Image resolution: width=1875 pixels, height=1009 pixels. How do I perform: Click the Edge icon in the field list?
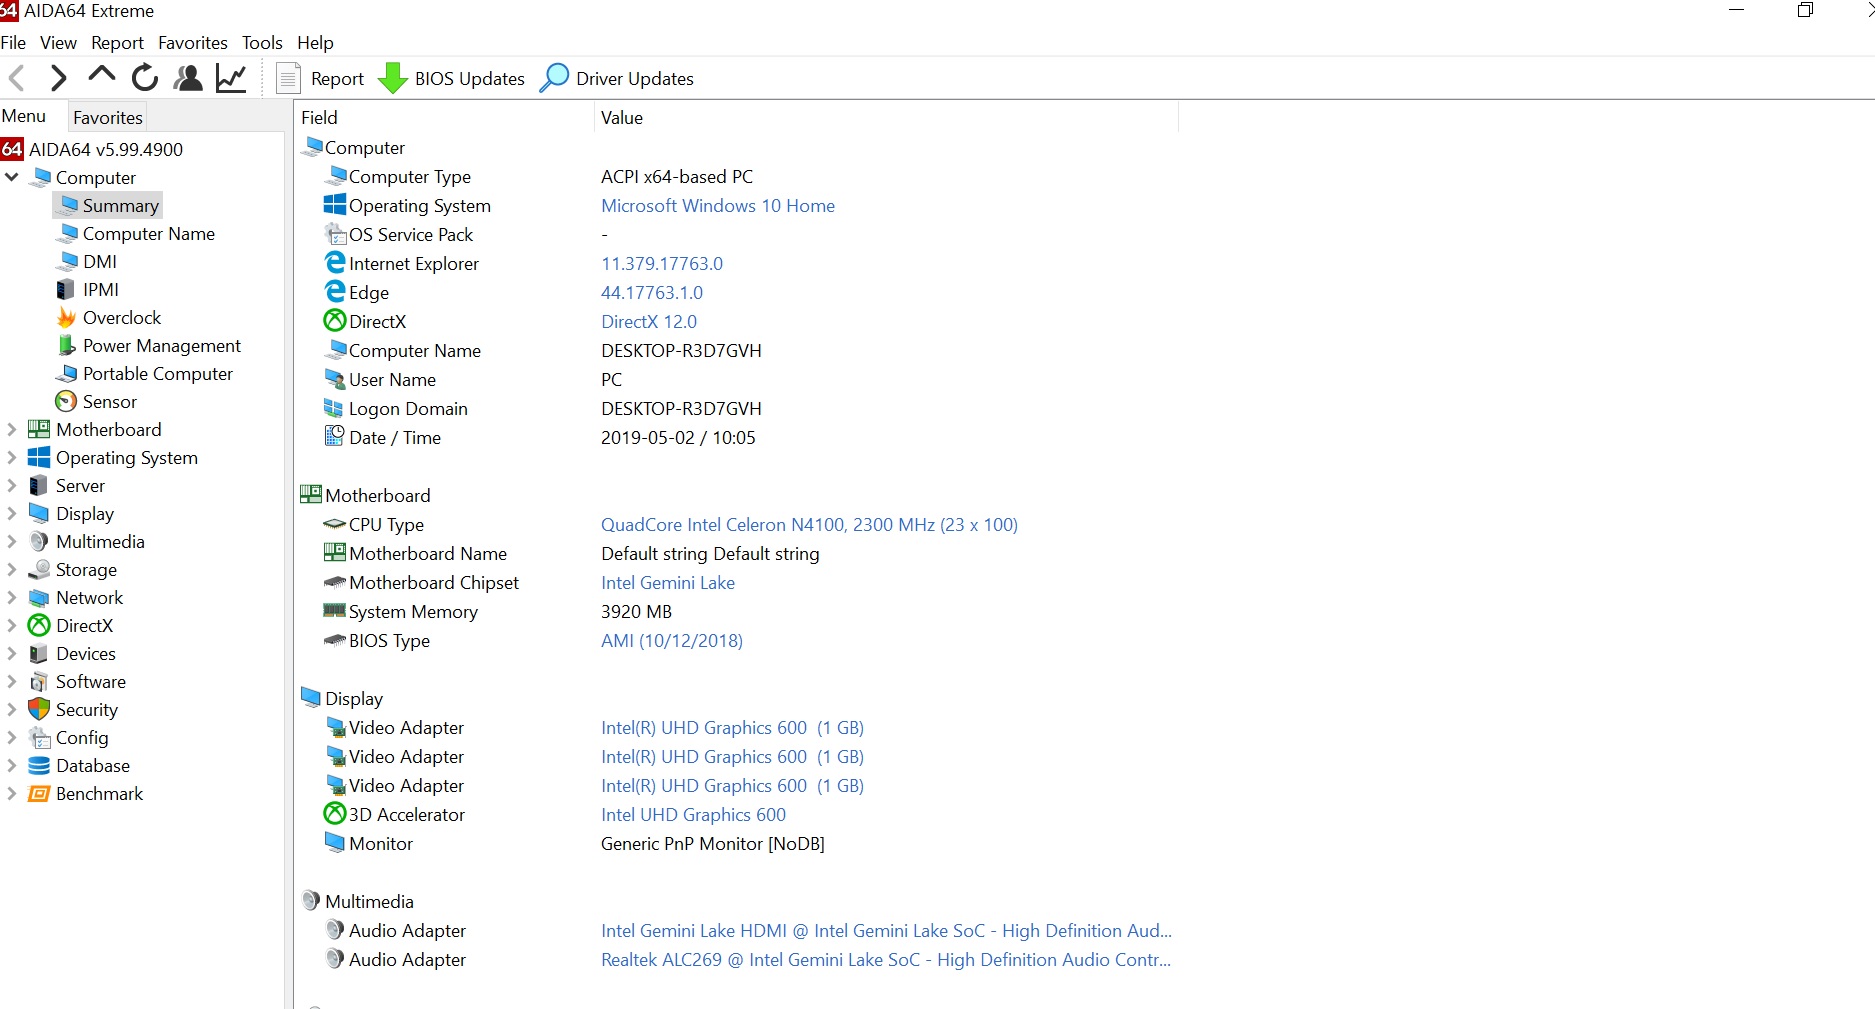pyautogui.click(x=335, y=292)
